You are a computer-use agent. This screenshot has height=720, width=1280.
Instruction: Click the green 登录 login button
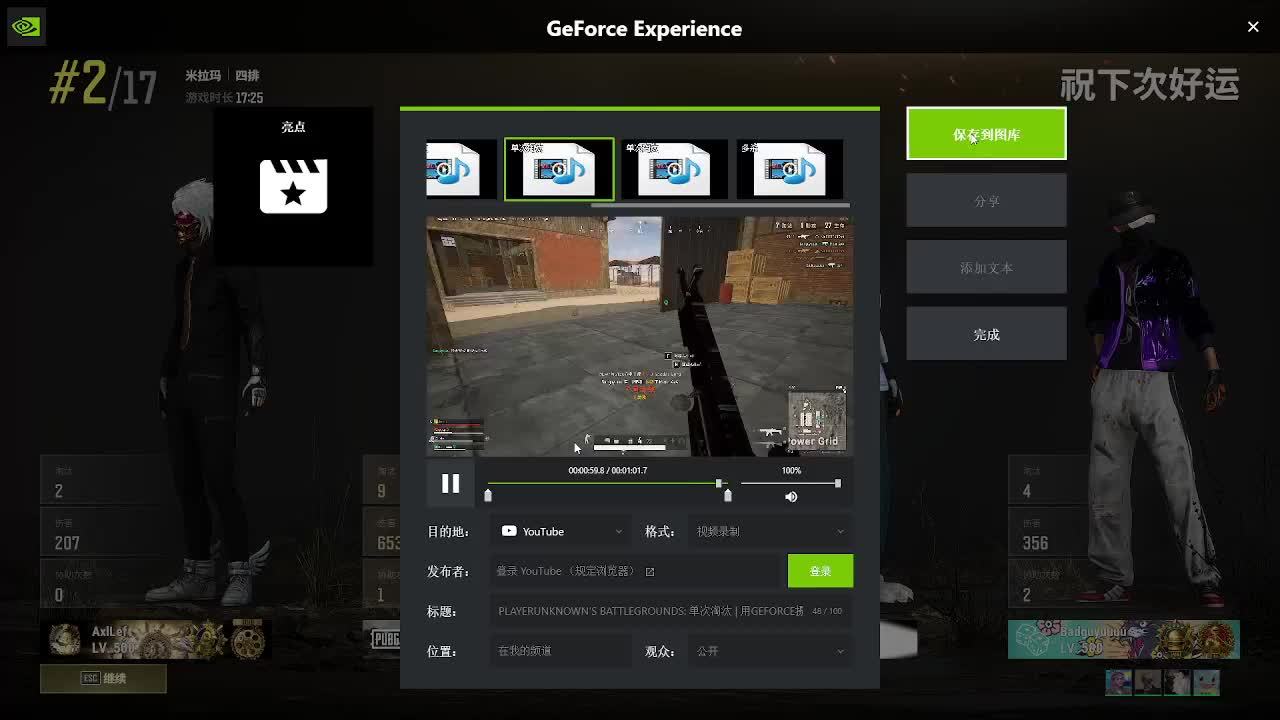click(820, 571)
